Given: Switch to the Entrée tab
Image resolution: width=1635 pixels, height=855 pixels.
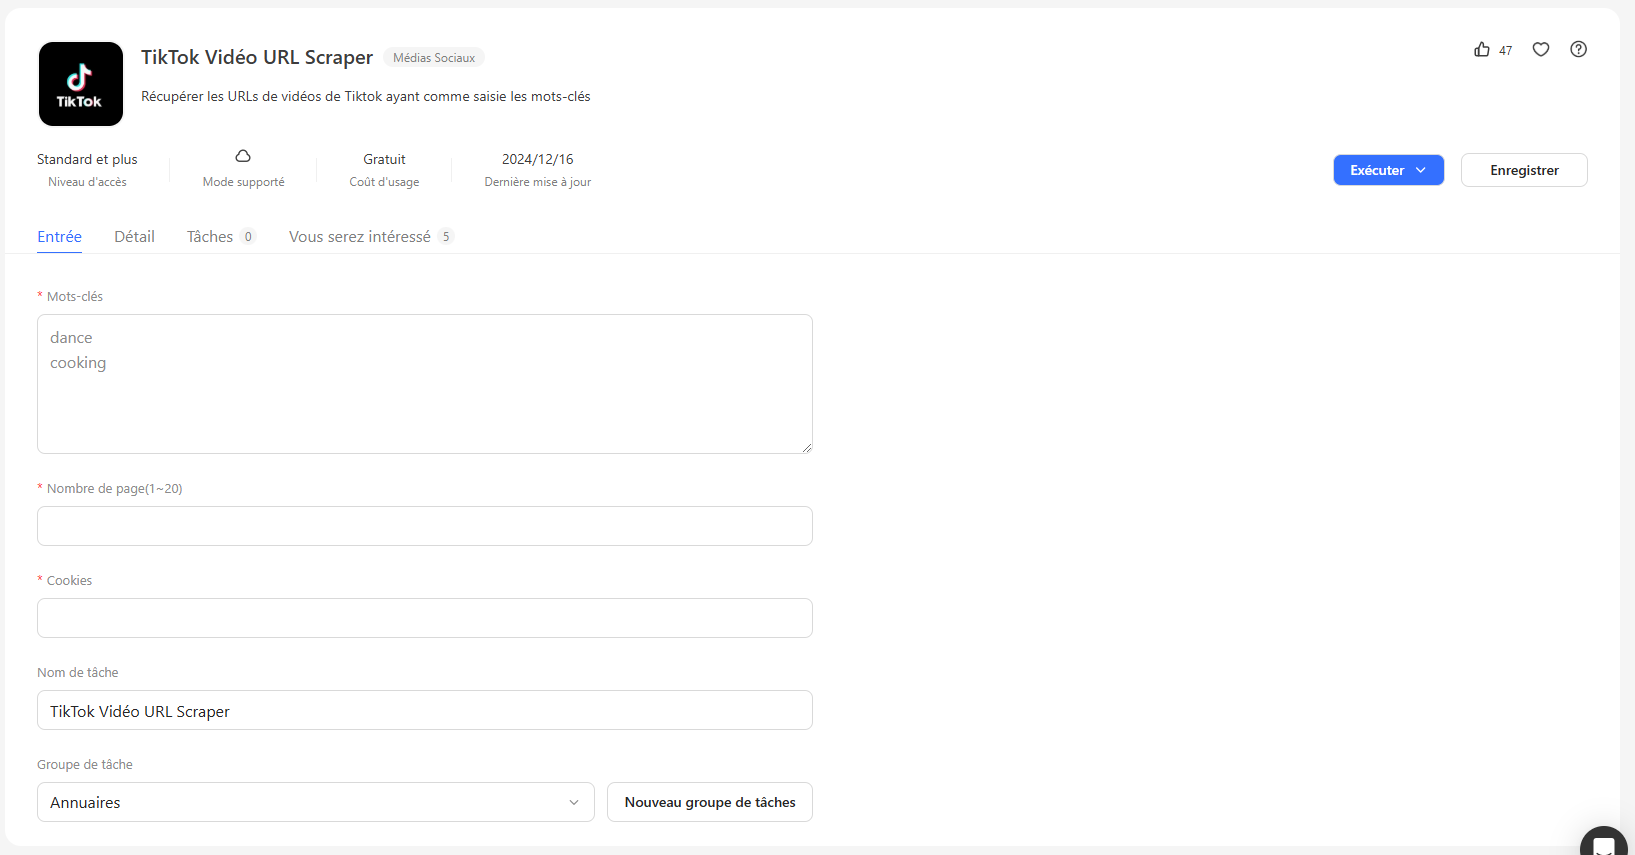Looking at the screenshot, I should coord(60,236).
